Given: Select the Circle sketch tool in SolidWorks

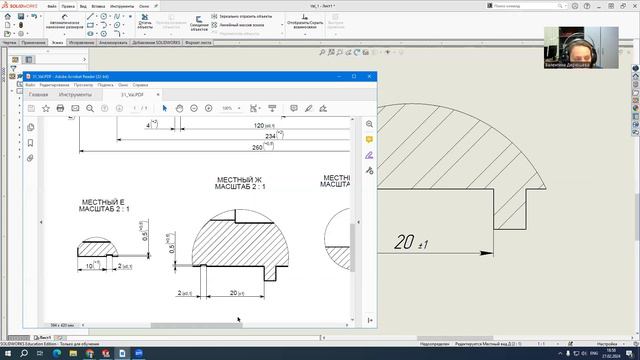Looking at the screenshot, I should point(104,16).
